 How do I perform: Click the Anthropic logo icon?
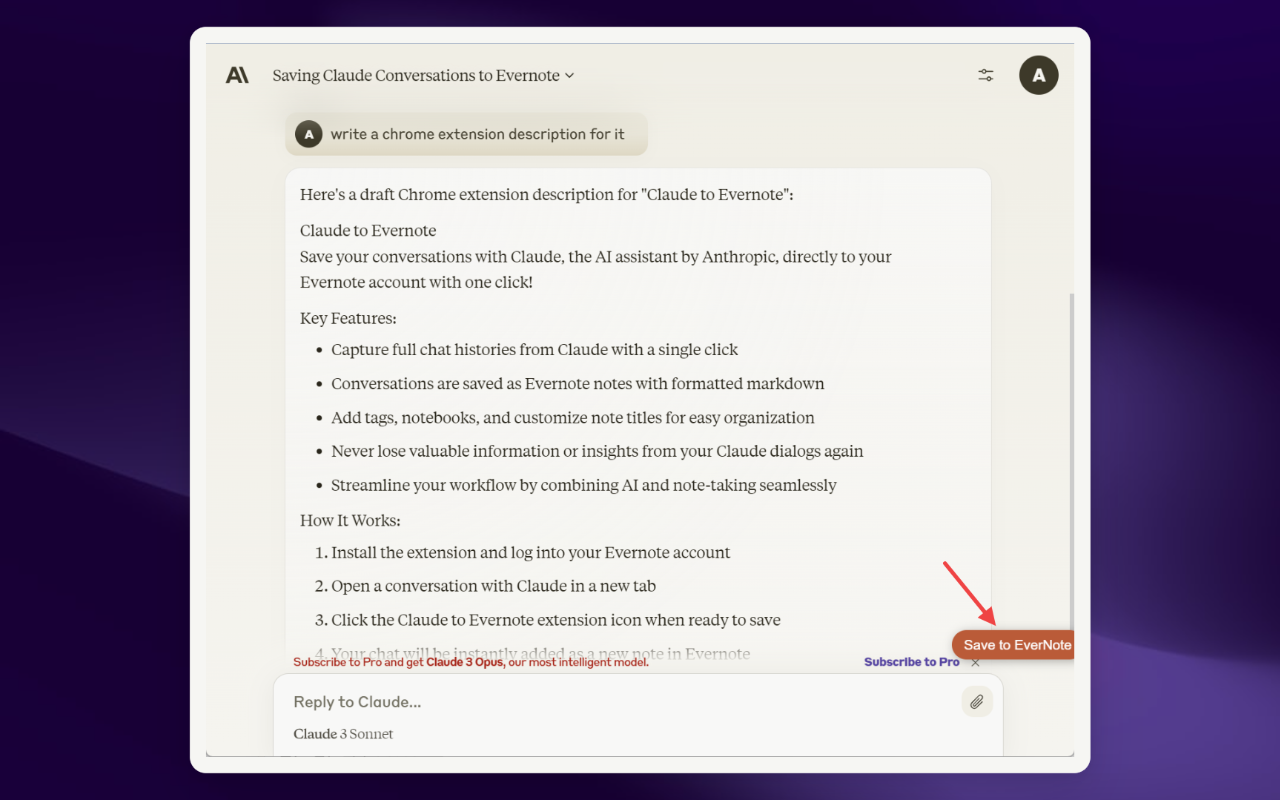tap(237, 75)
